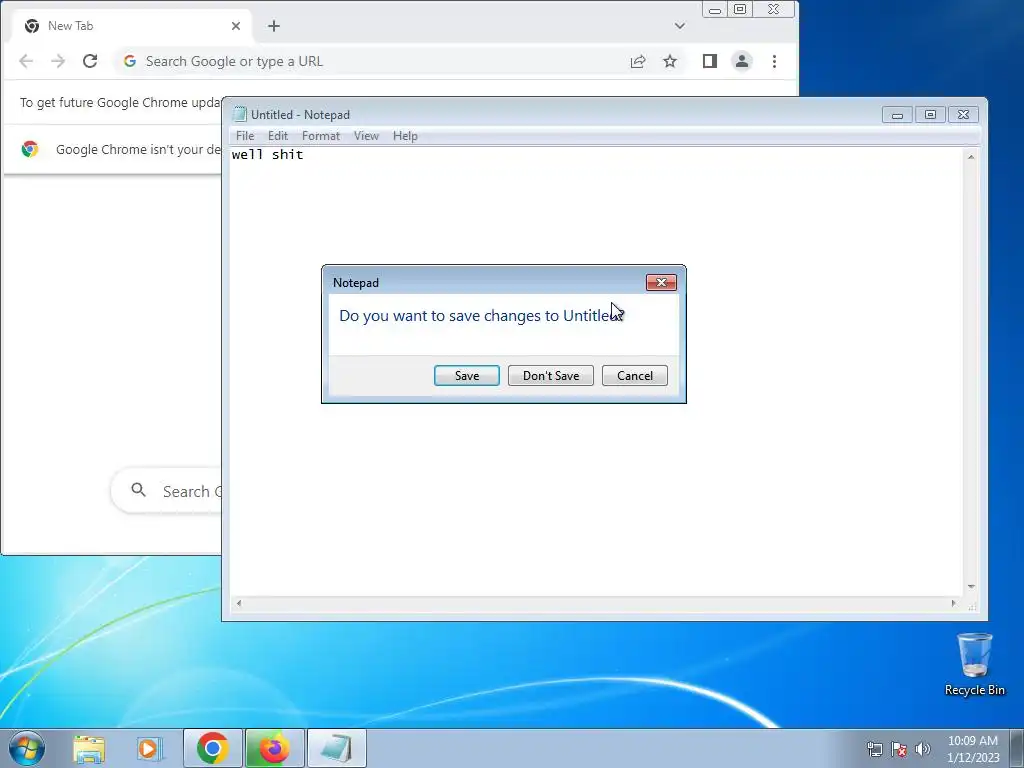Viewport: 1024px width, 768px height.
Task: Open the Recycle Bin desktop icon
Action: (x=974, y=665)
